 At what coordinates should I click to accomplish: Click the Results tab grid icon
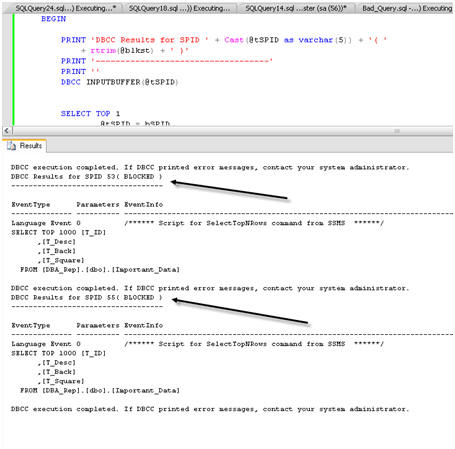[x=11, y=146]
